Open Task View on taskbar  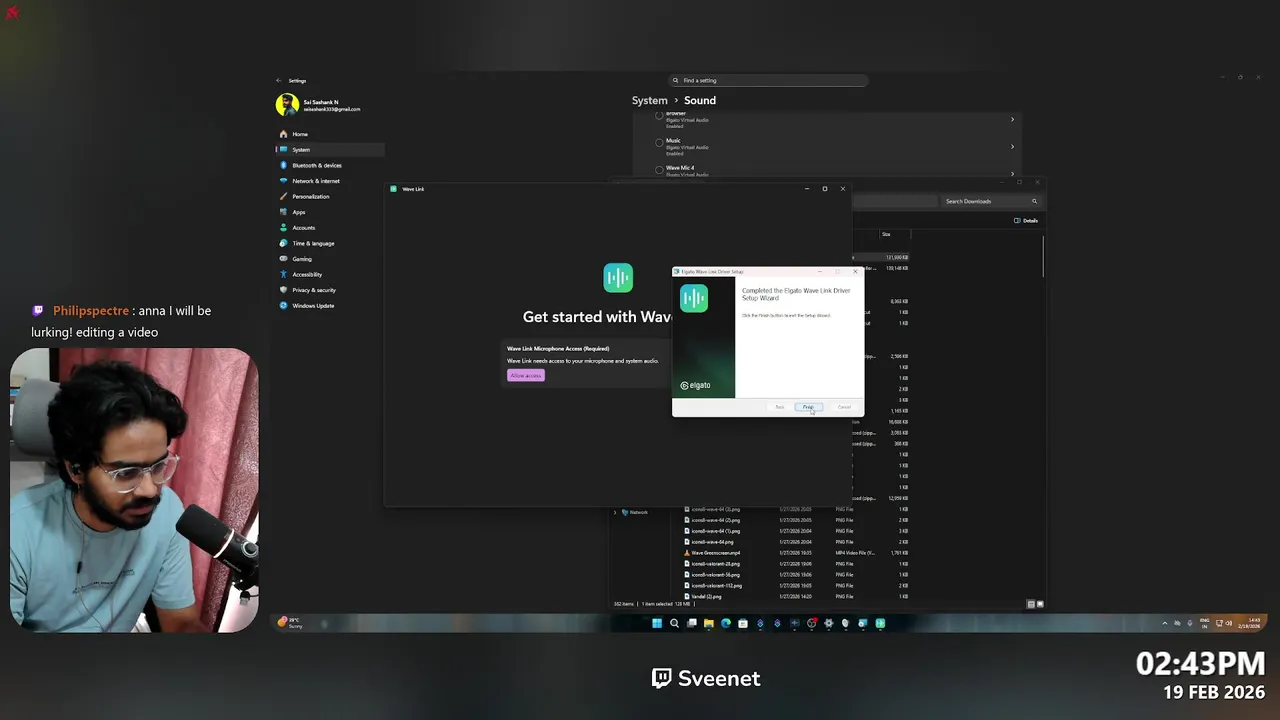(x=691, y=623)
